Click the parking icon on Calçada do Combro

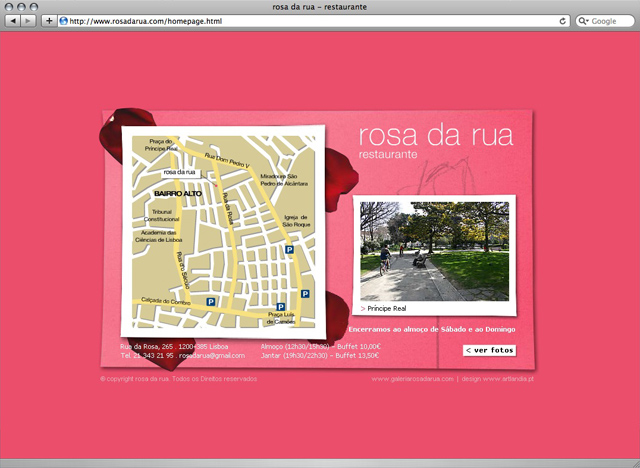[x=211, y=302]
